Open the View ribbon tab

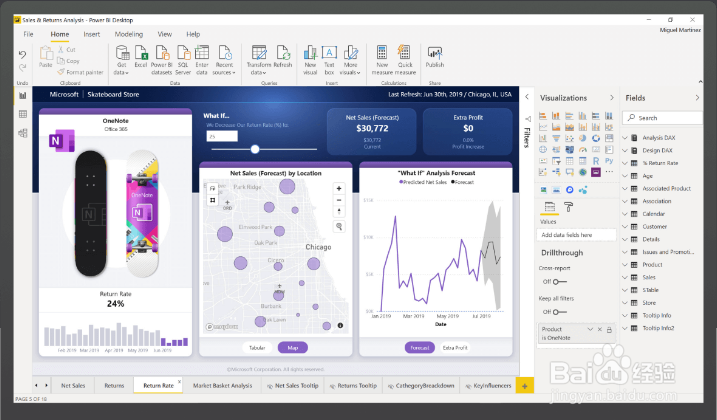point(165,34)
